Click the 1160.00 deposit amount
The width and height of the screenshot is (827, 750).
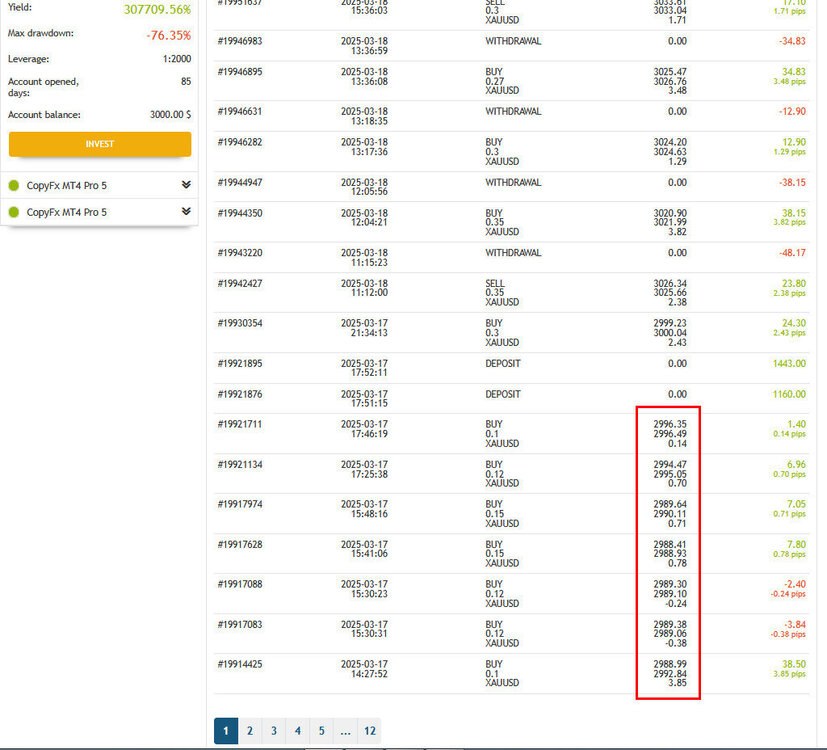[789, 394]
